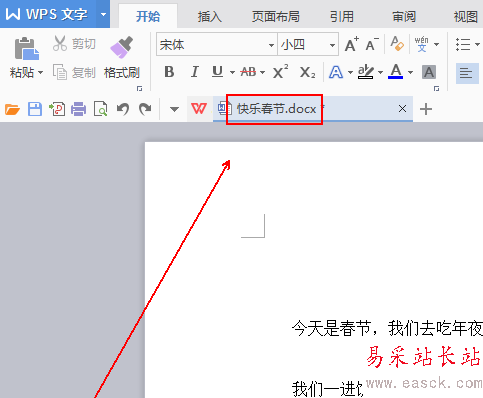Click the undo arrow icon

[x=123, y=109]
